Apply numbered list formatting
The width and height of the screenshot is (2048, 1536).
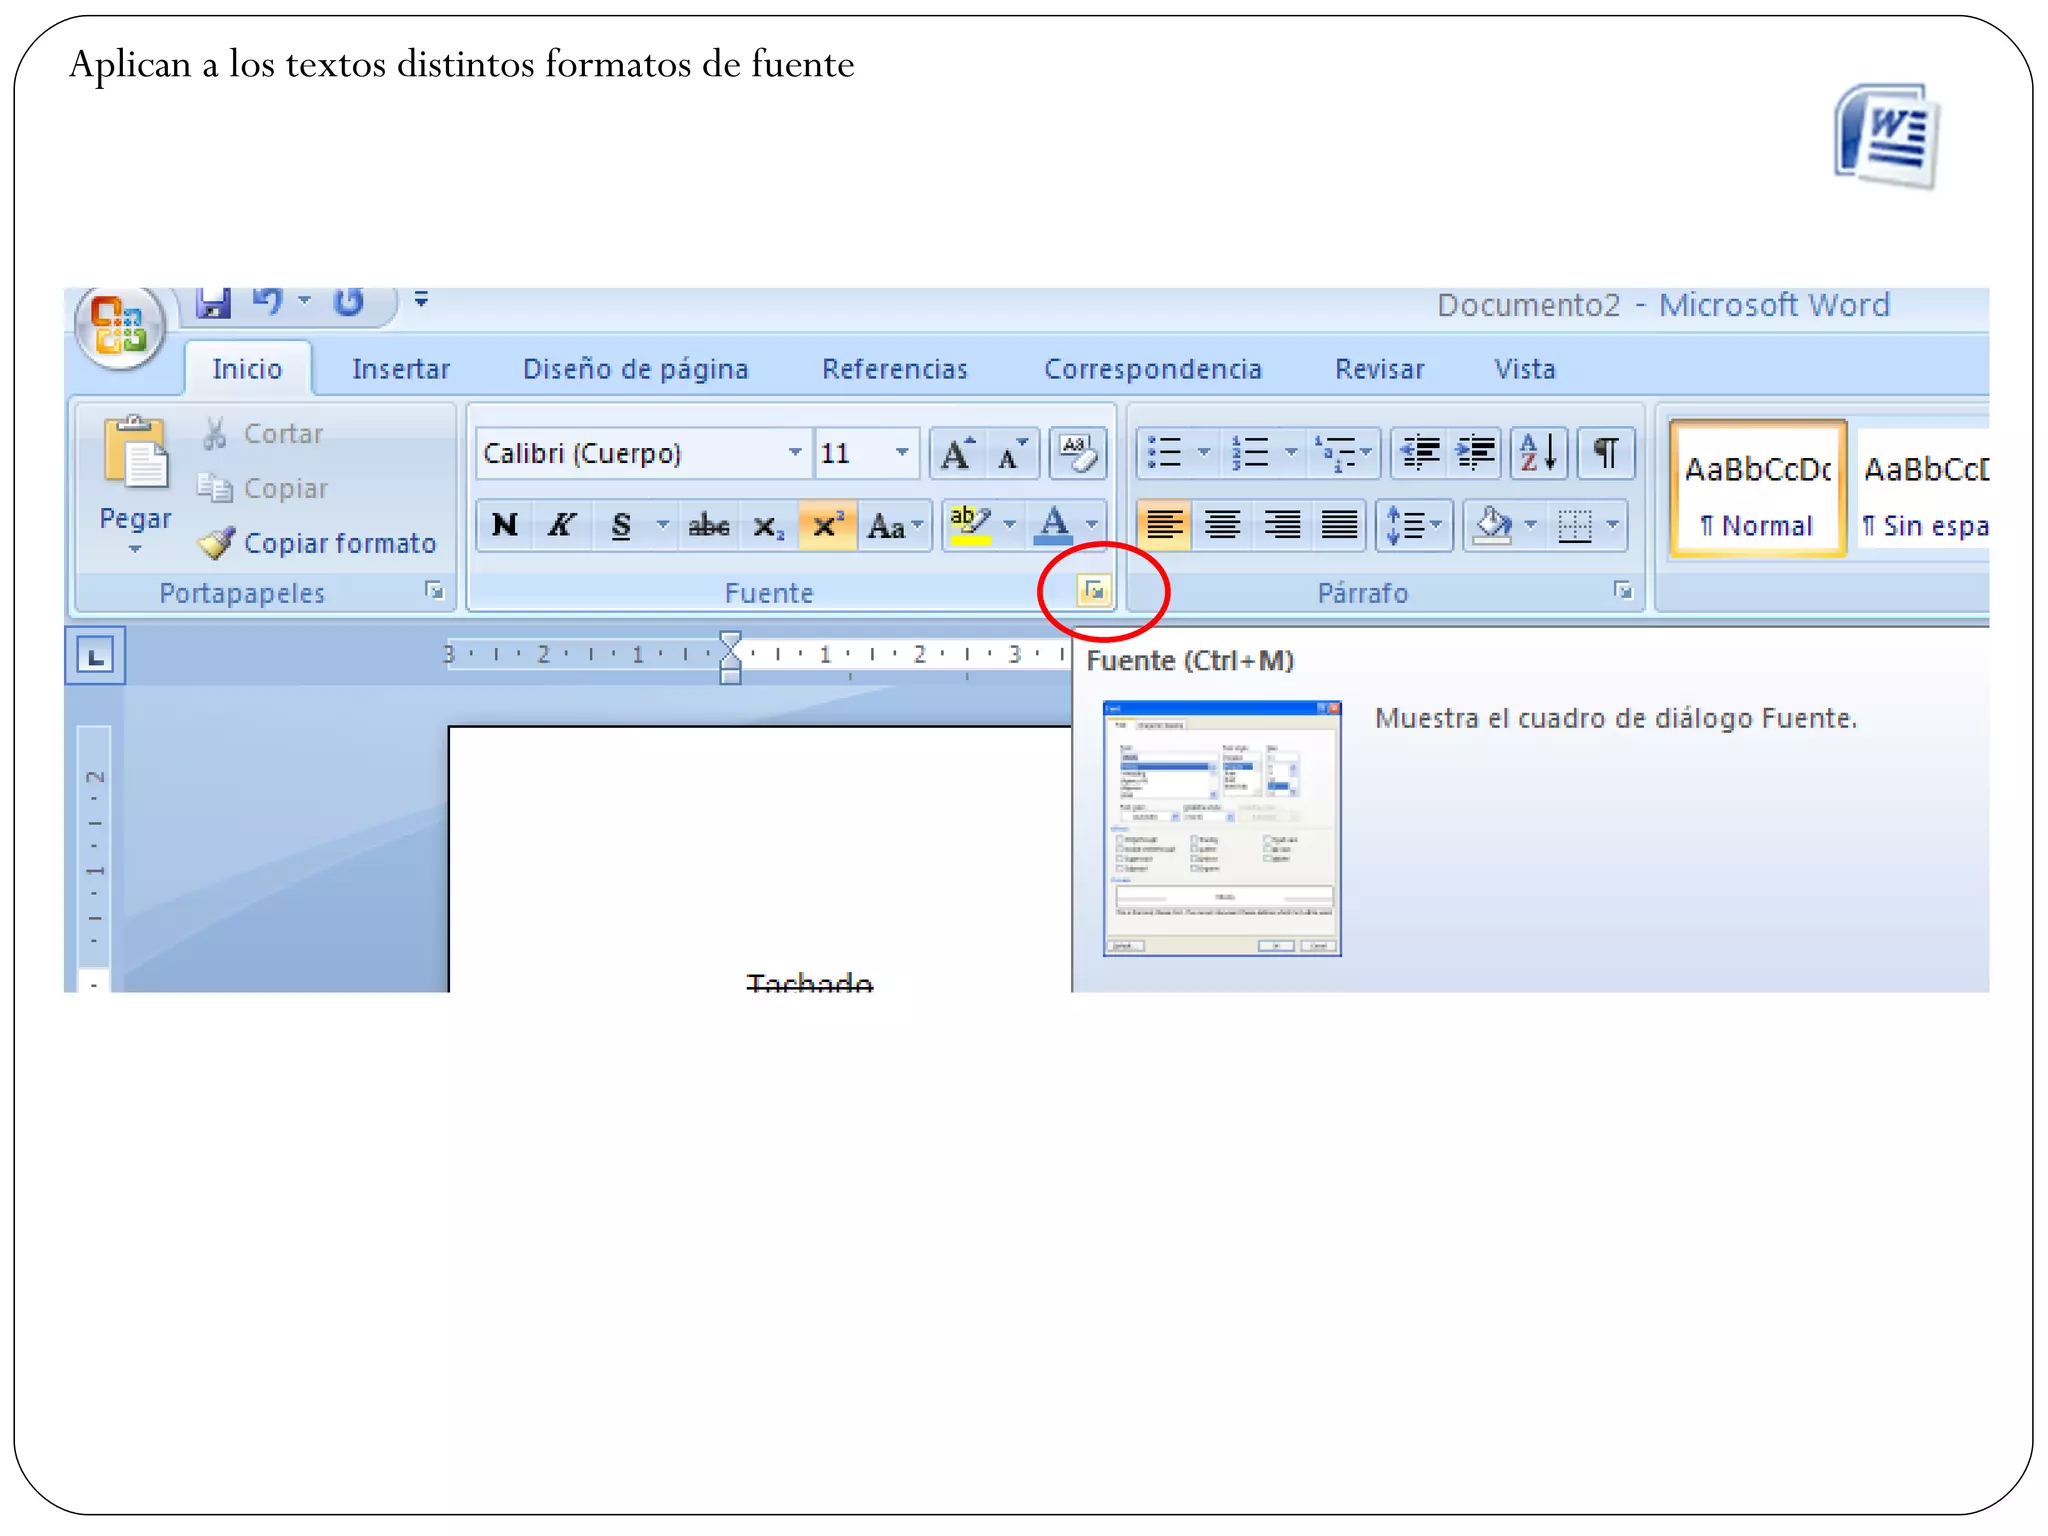[1251, 453]
